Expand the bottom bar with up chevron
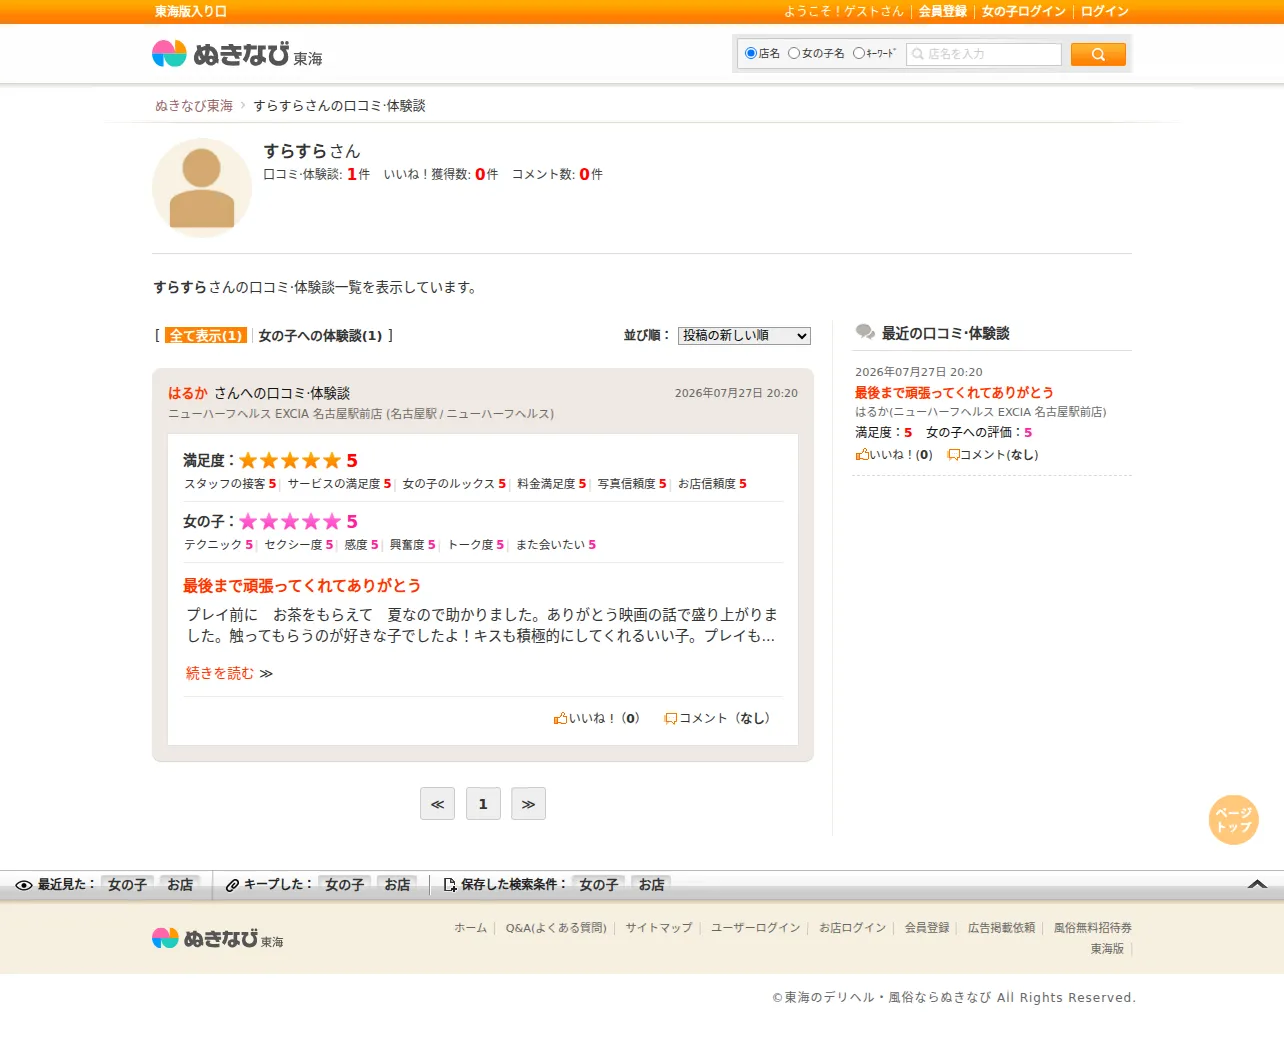Image resolution: width=1284 pixels, height=1051 pixels. (1258, 884)
